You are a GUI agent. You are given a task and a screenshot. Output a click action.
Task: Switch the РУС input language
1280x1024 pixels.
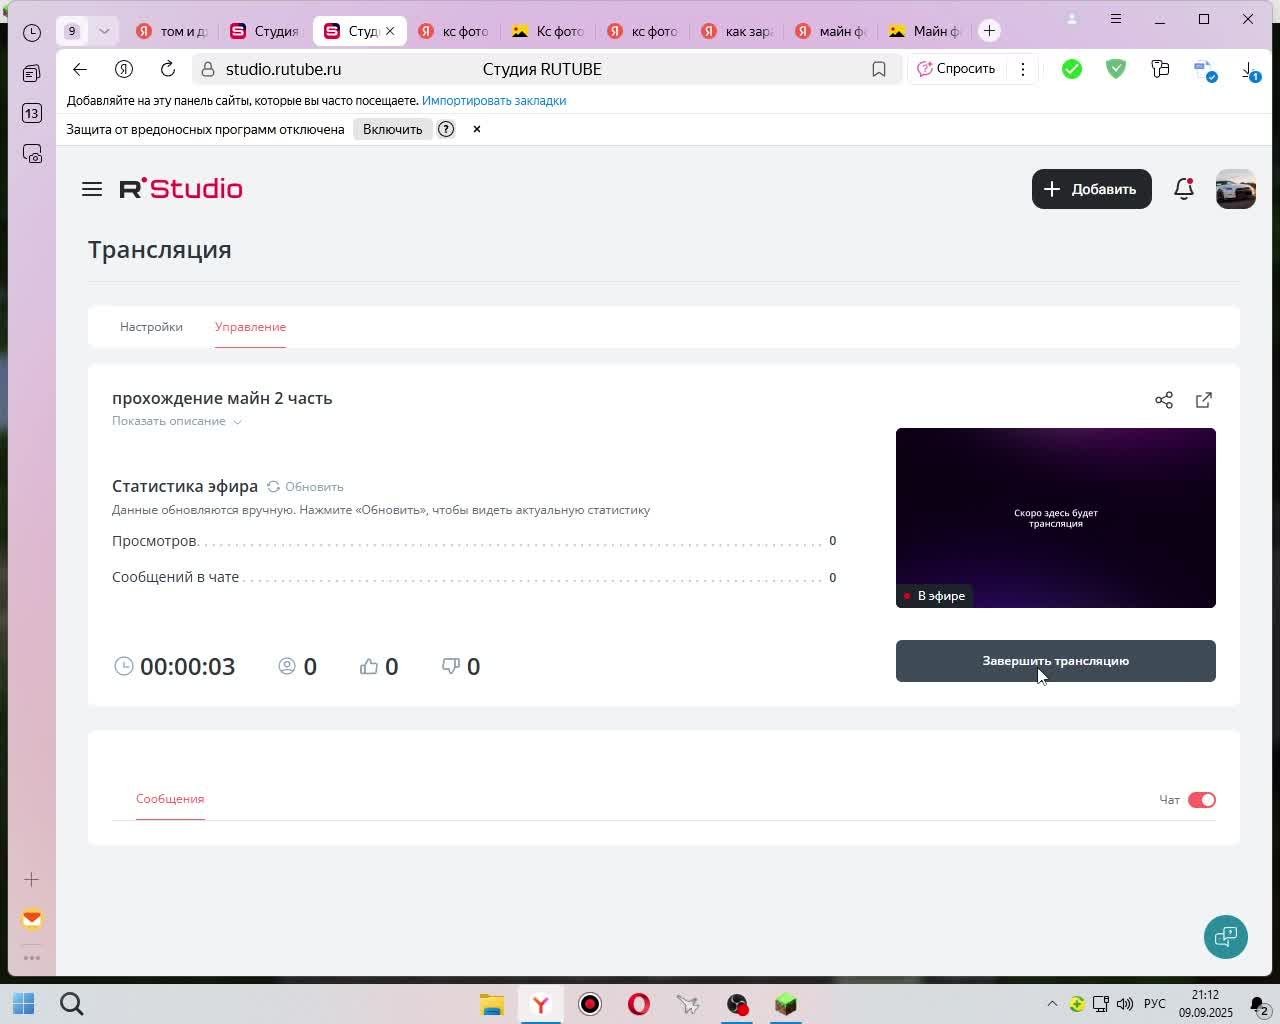1155,1004
